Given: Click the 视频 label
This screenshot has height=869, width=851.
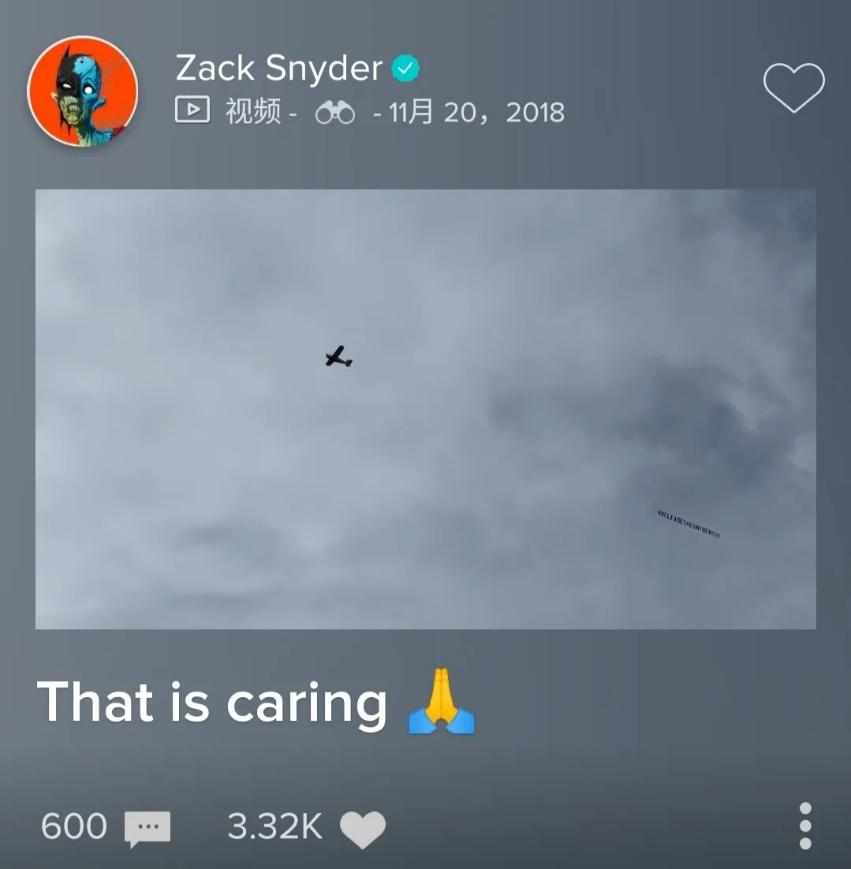Looking at the screenshot, I should [253, 111].
